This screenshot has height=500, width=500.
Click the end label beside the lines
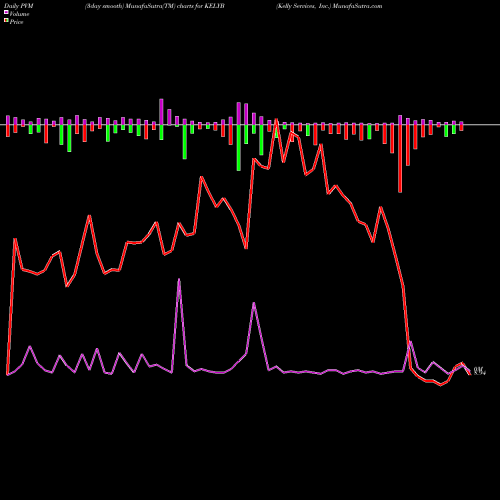coord(479,371)
